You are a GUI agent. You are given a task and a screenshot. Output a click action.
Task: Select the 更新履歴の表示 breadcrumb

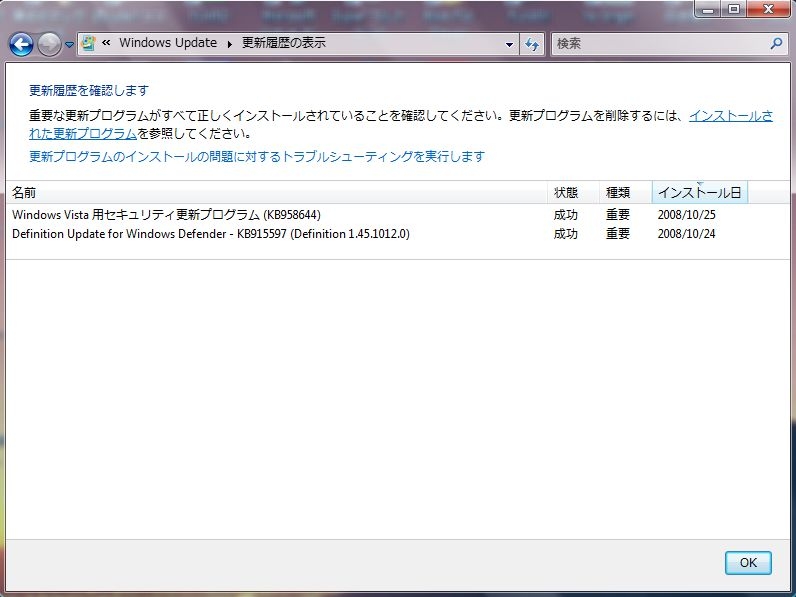[284, 43]
